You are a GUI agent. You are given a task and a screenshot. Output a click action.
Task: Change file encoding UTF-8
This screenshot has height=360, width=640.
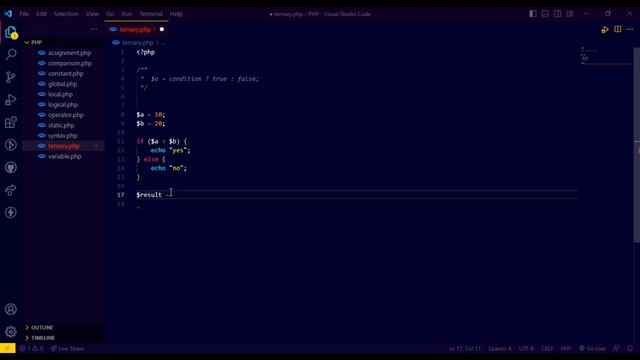[x=526, y=348]
